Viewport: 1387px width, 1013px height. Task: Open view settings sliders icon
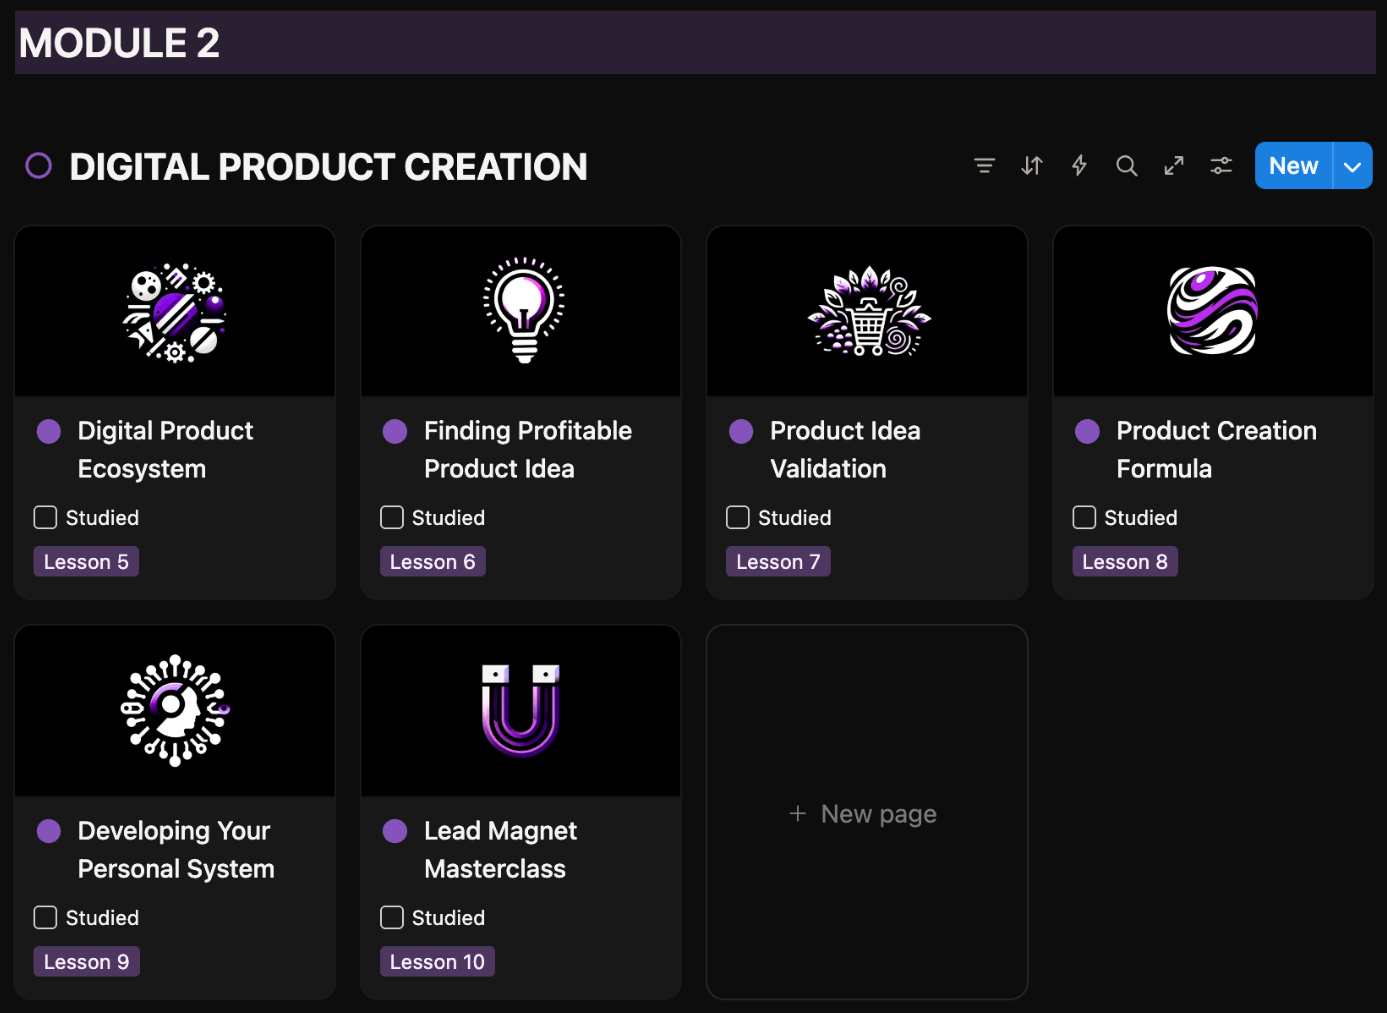coord(1221,166)
